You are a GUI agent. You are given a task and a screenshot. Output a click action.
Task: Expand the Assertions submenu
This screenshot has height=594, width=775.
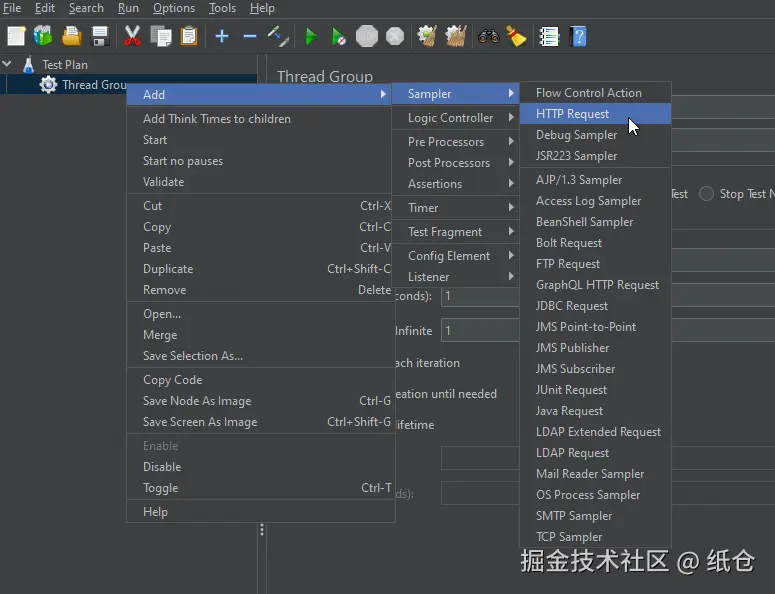(x=455, y=184)
